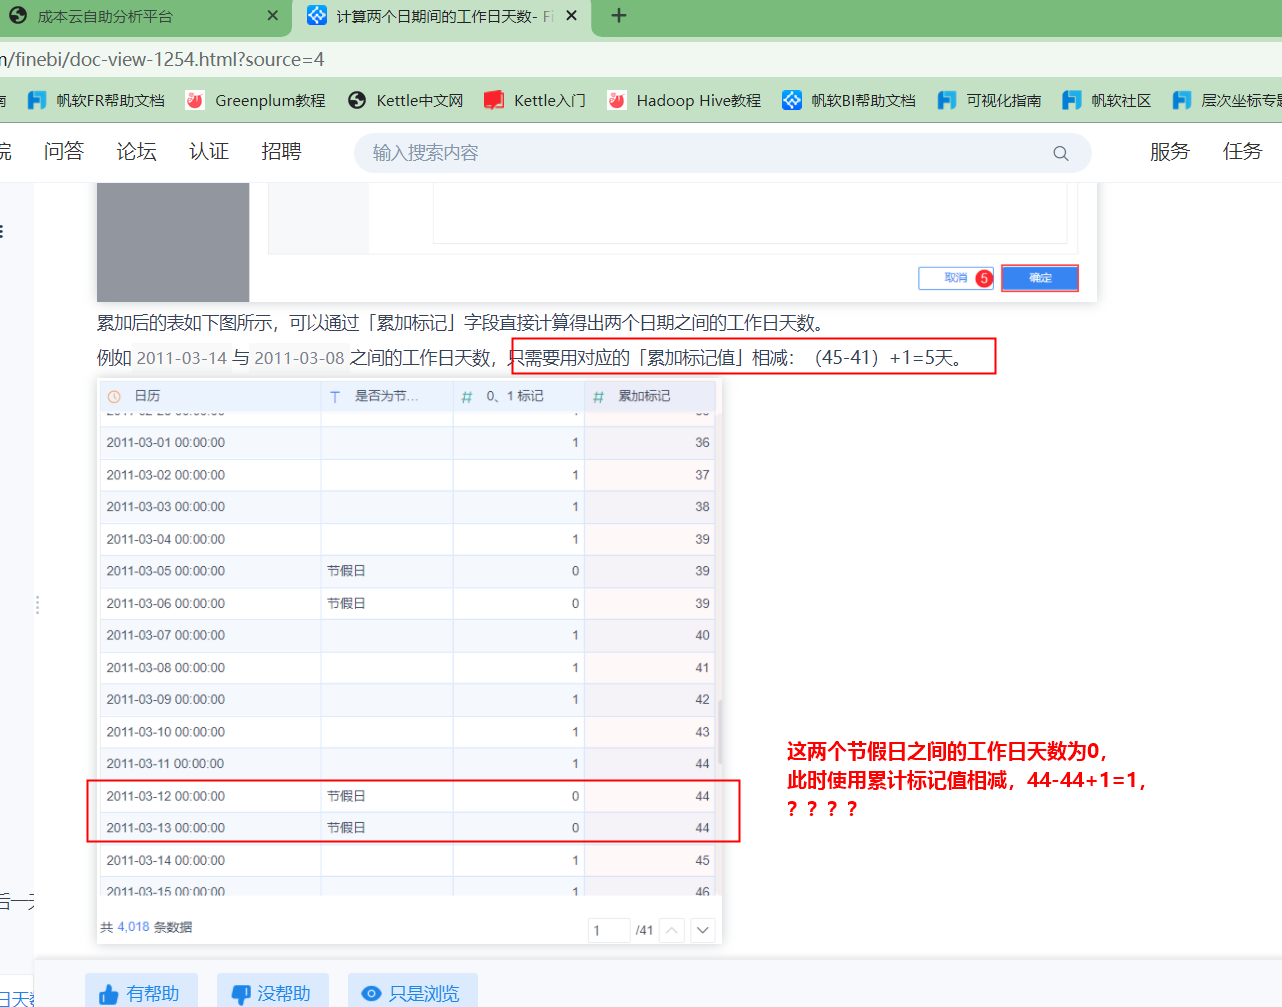
Task: Go to 招聘 in site navigation
Action: tap(281, 151)
